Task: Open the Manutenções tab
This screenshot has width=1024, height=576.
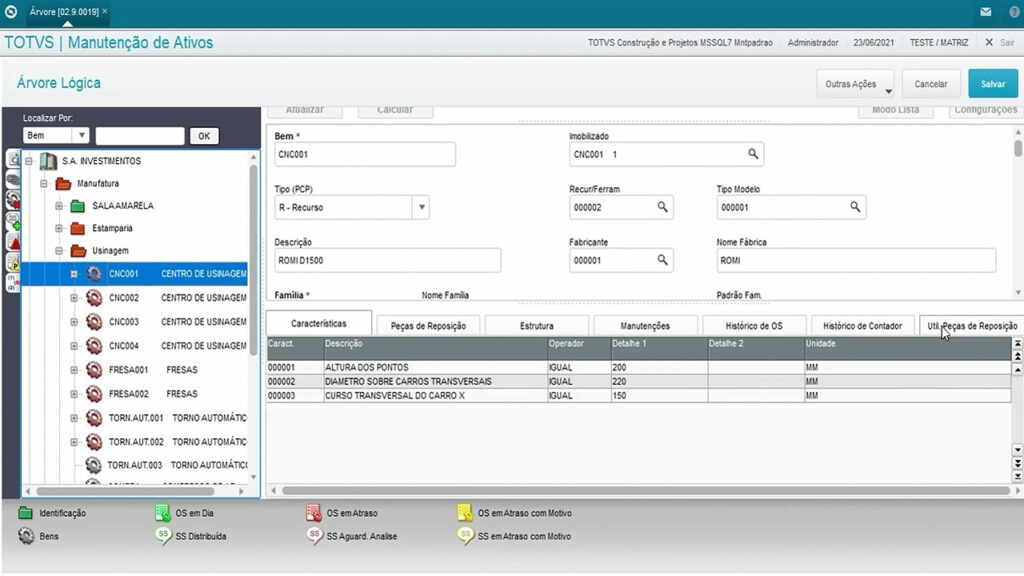Action: (645, 326)
